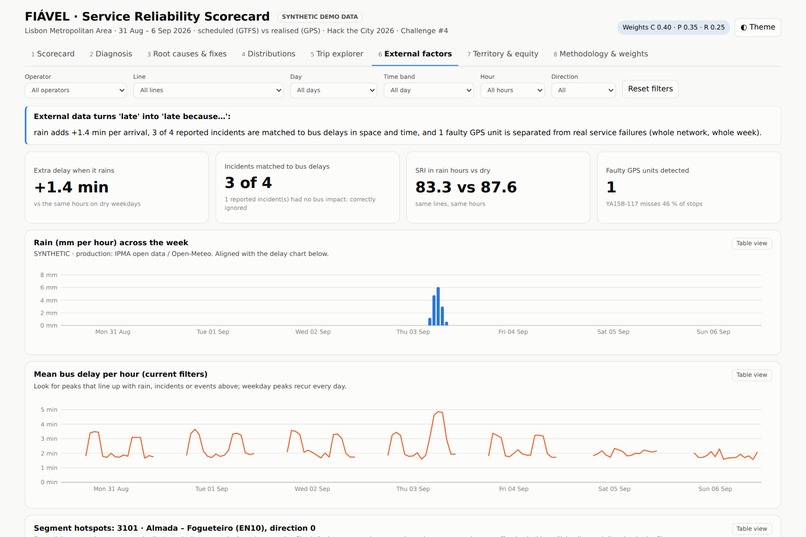This screenshot has height=537, width=806.
Task: Open the Trip explorer tab
Action: (337, 54)
